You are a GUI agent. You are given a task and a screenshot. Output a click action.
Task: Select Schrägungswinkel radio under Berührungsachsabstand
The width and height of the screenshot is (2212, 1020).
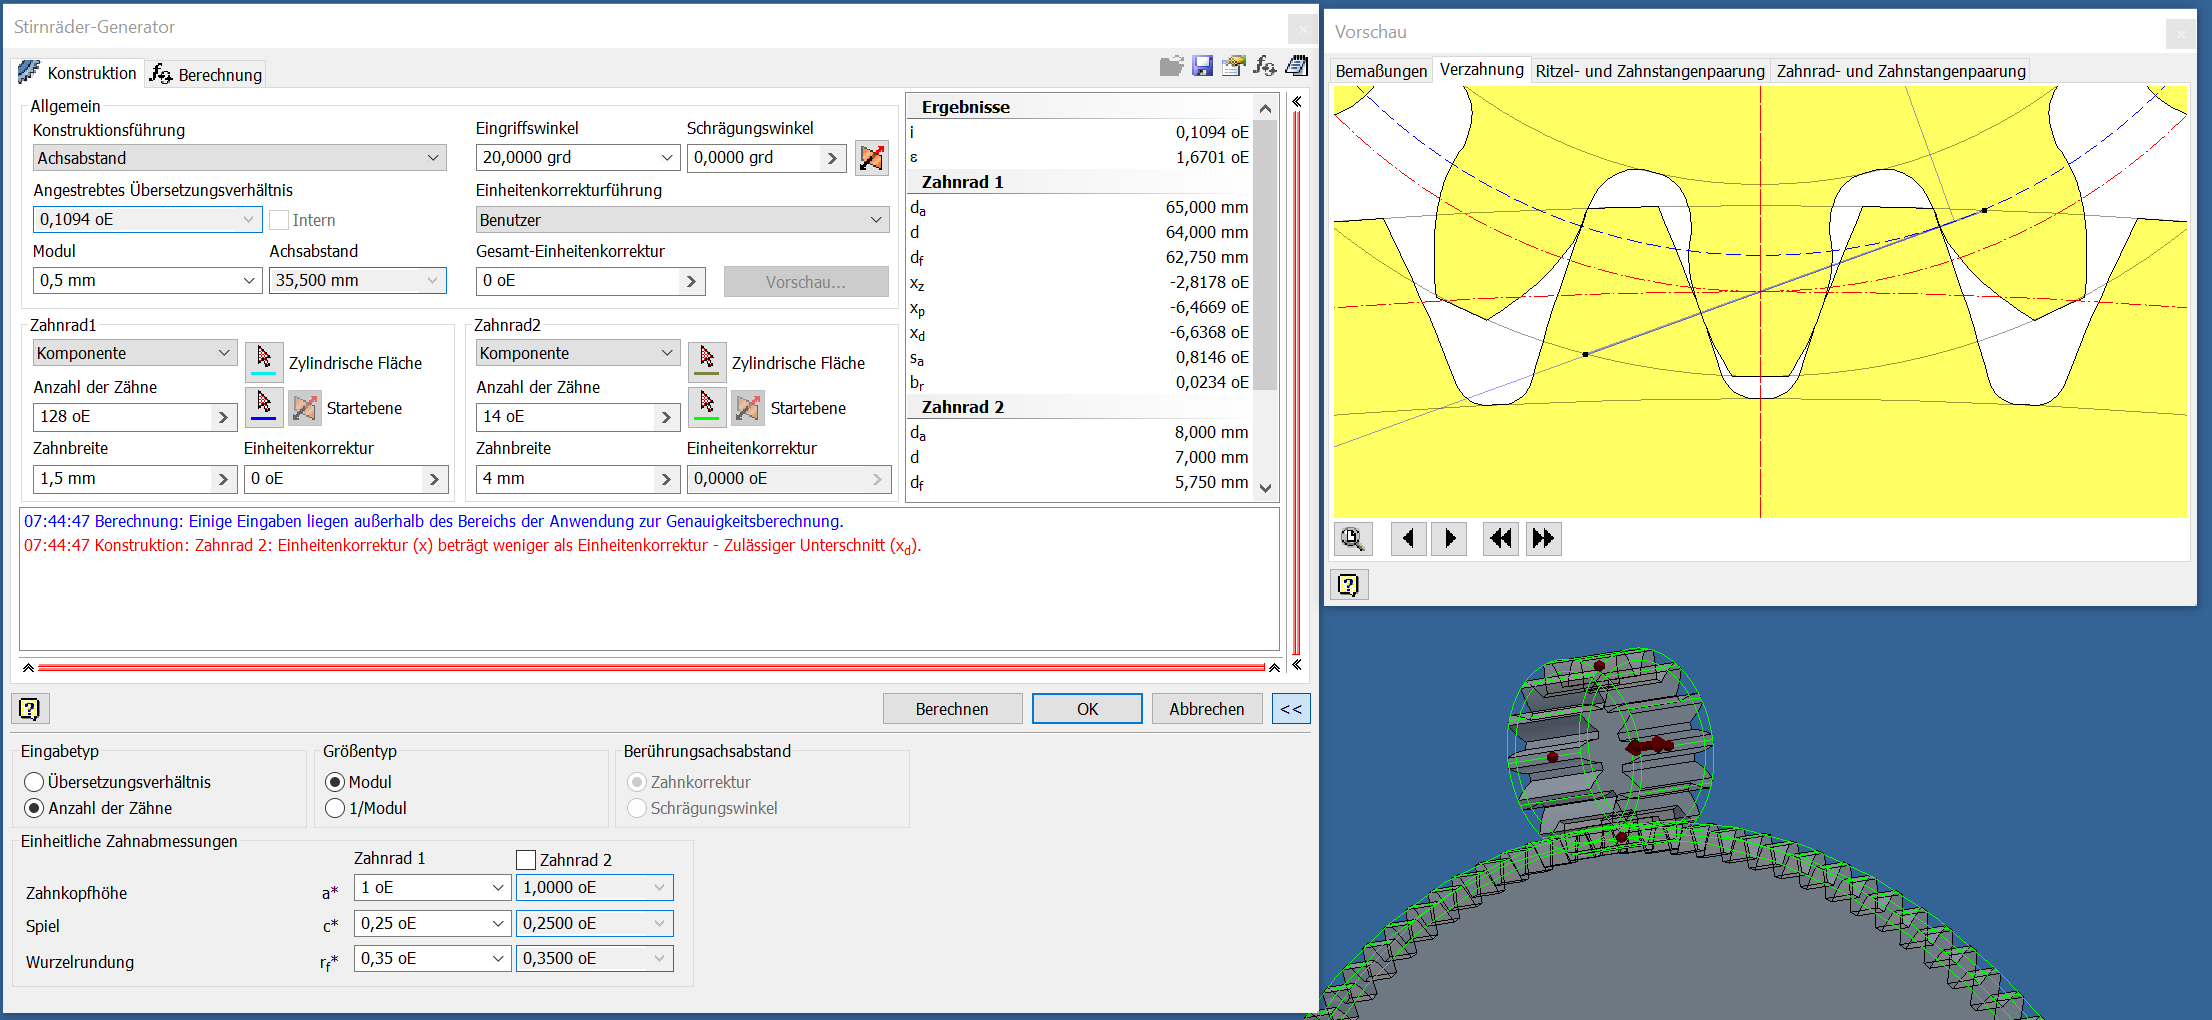(636, 808)
